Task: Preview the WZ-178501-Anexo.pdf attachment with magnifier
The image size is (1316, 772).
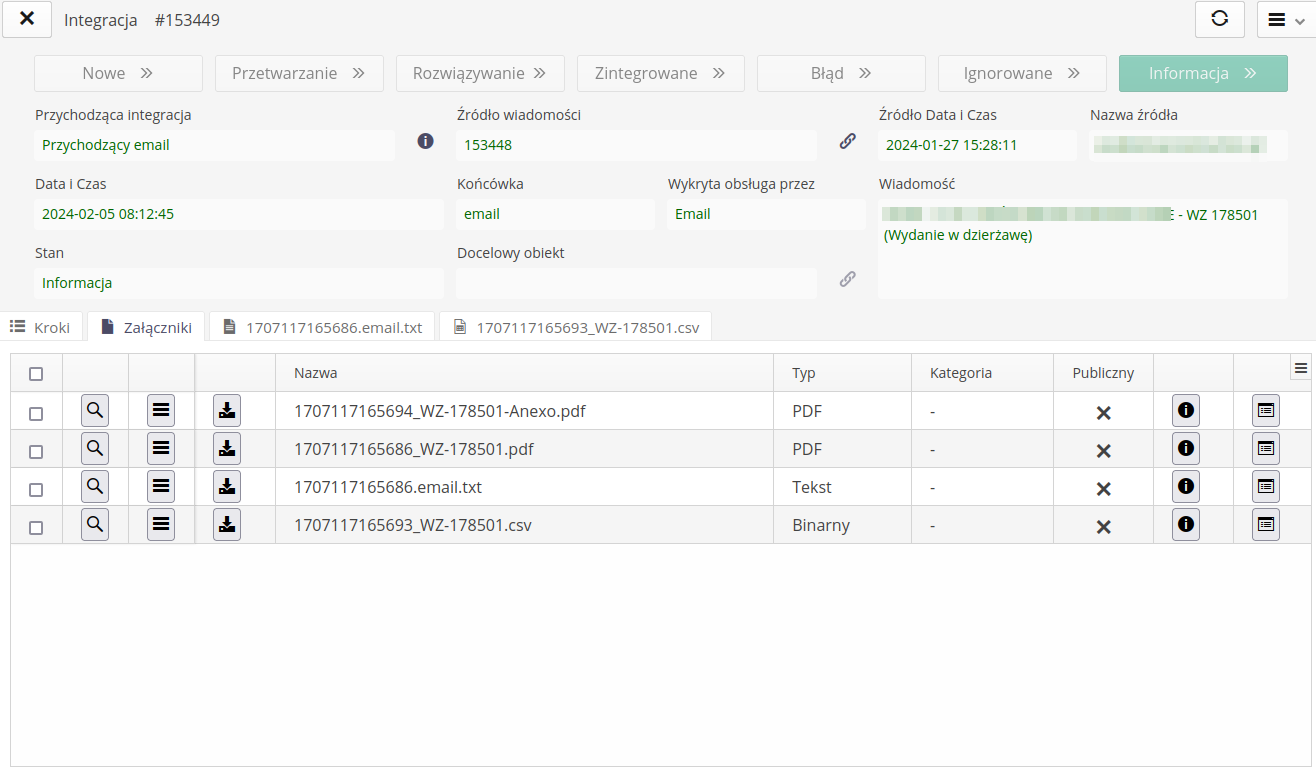Action: 95,411
